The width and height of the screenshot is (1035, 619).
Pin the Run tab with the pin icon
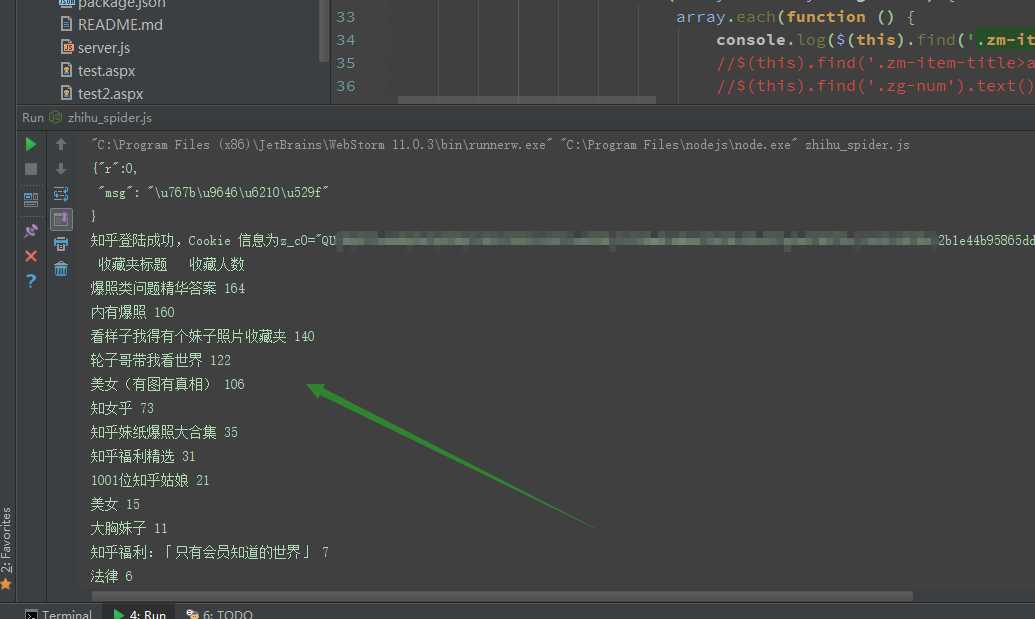[30, 230]
